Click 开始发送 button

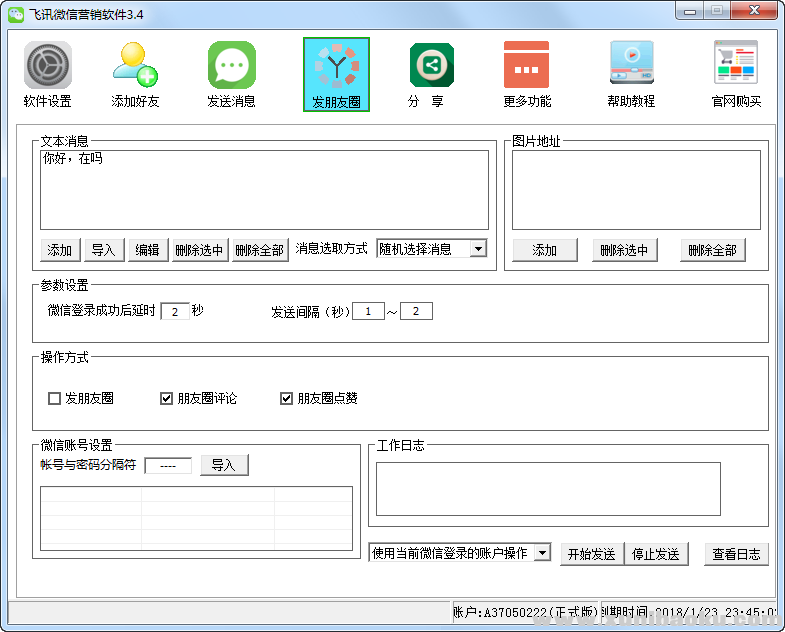pos(591,554)
